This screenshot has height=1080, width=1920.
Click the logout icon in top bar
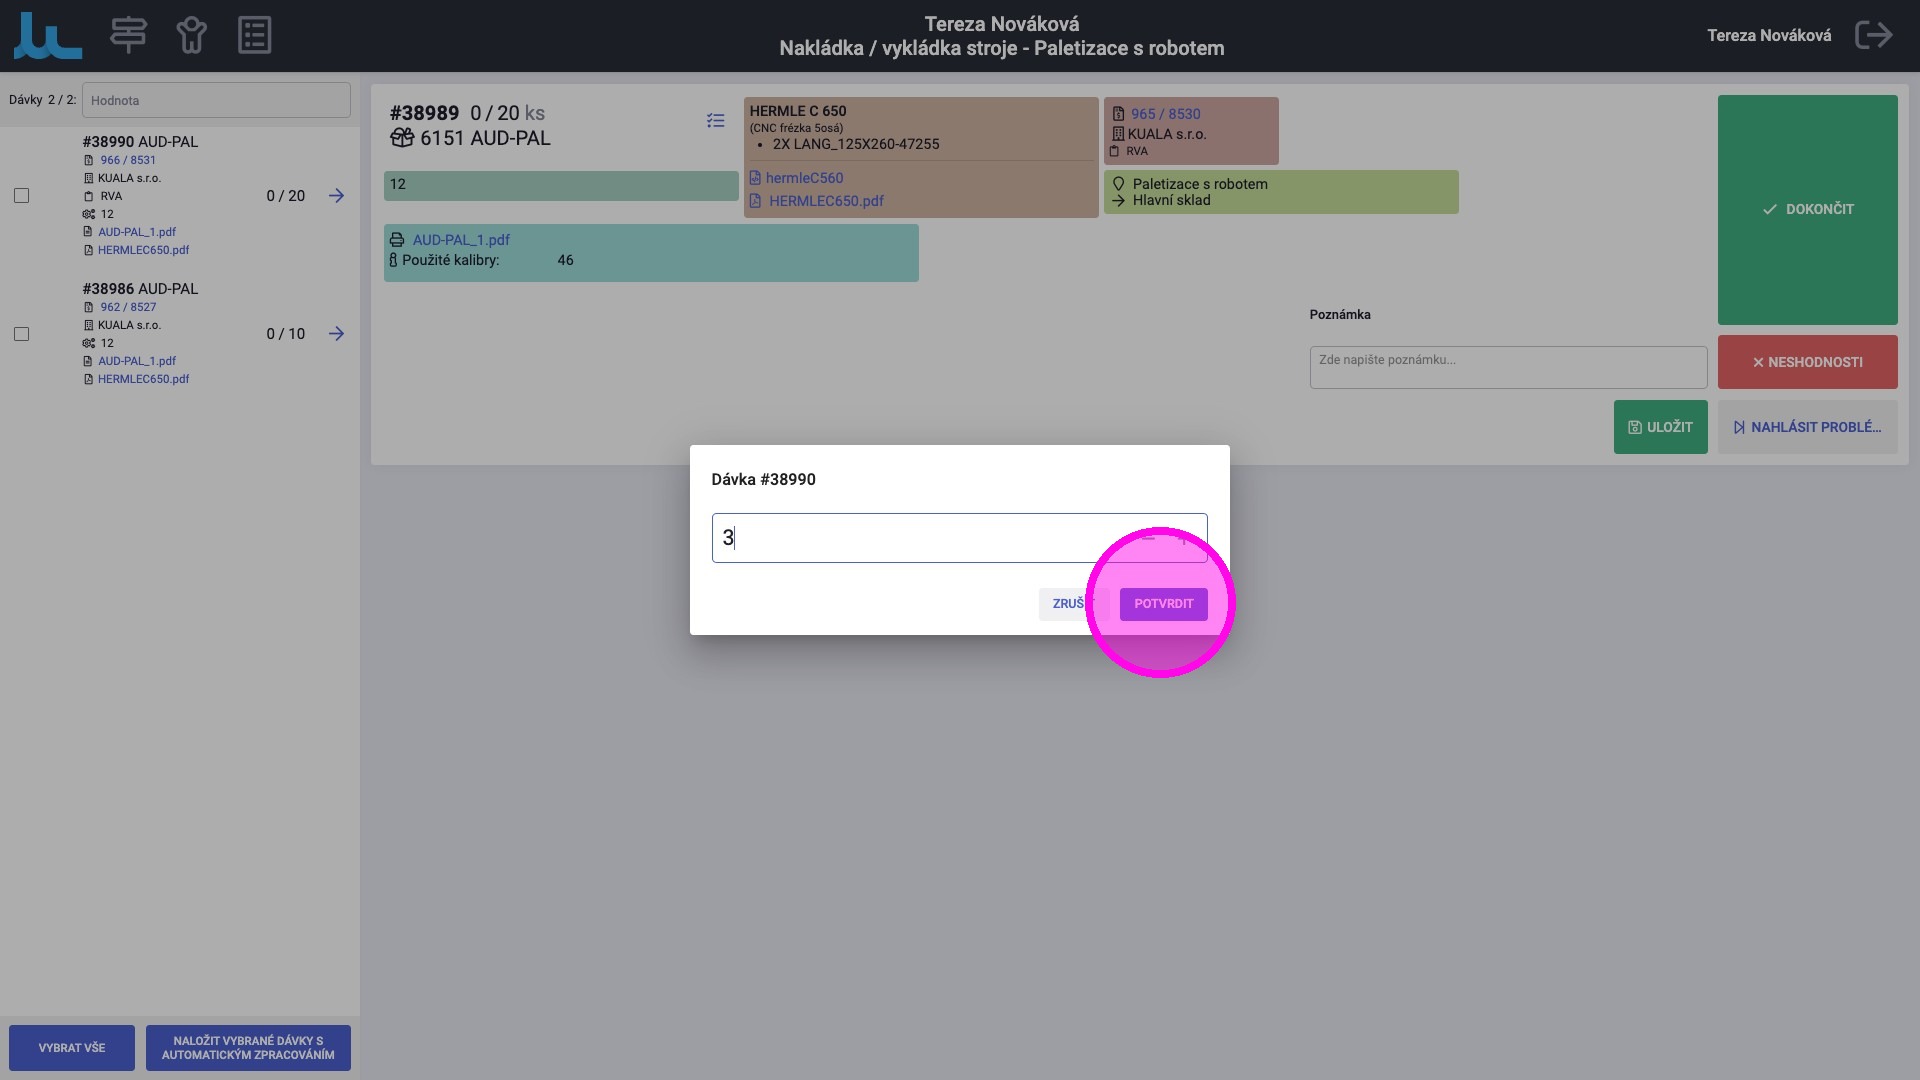coord(1873,35)
